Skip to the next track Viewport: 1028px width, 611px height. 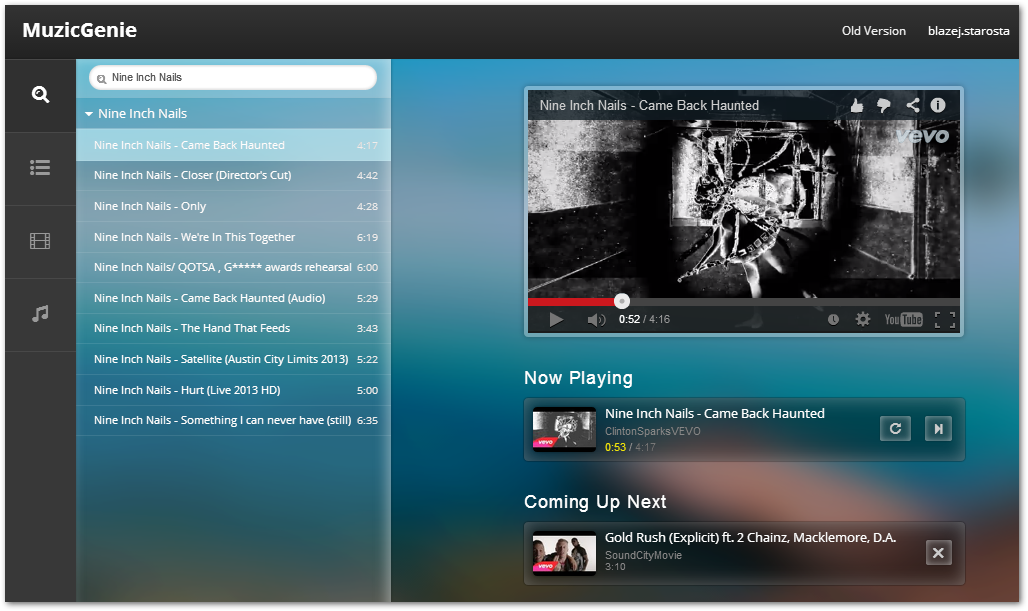[938, 429]
